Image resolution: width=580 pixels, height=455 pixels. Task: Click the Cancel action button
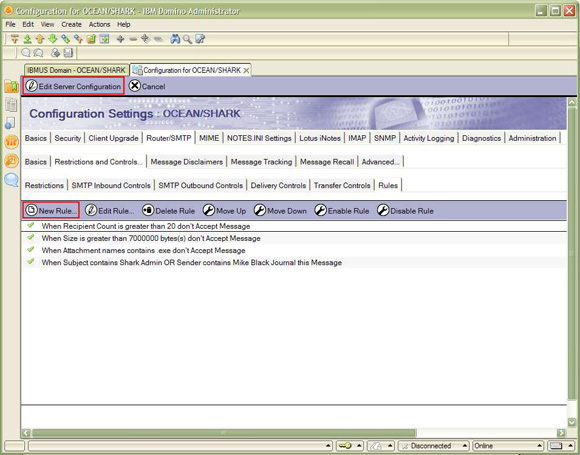147,86
